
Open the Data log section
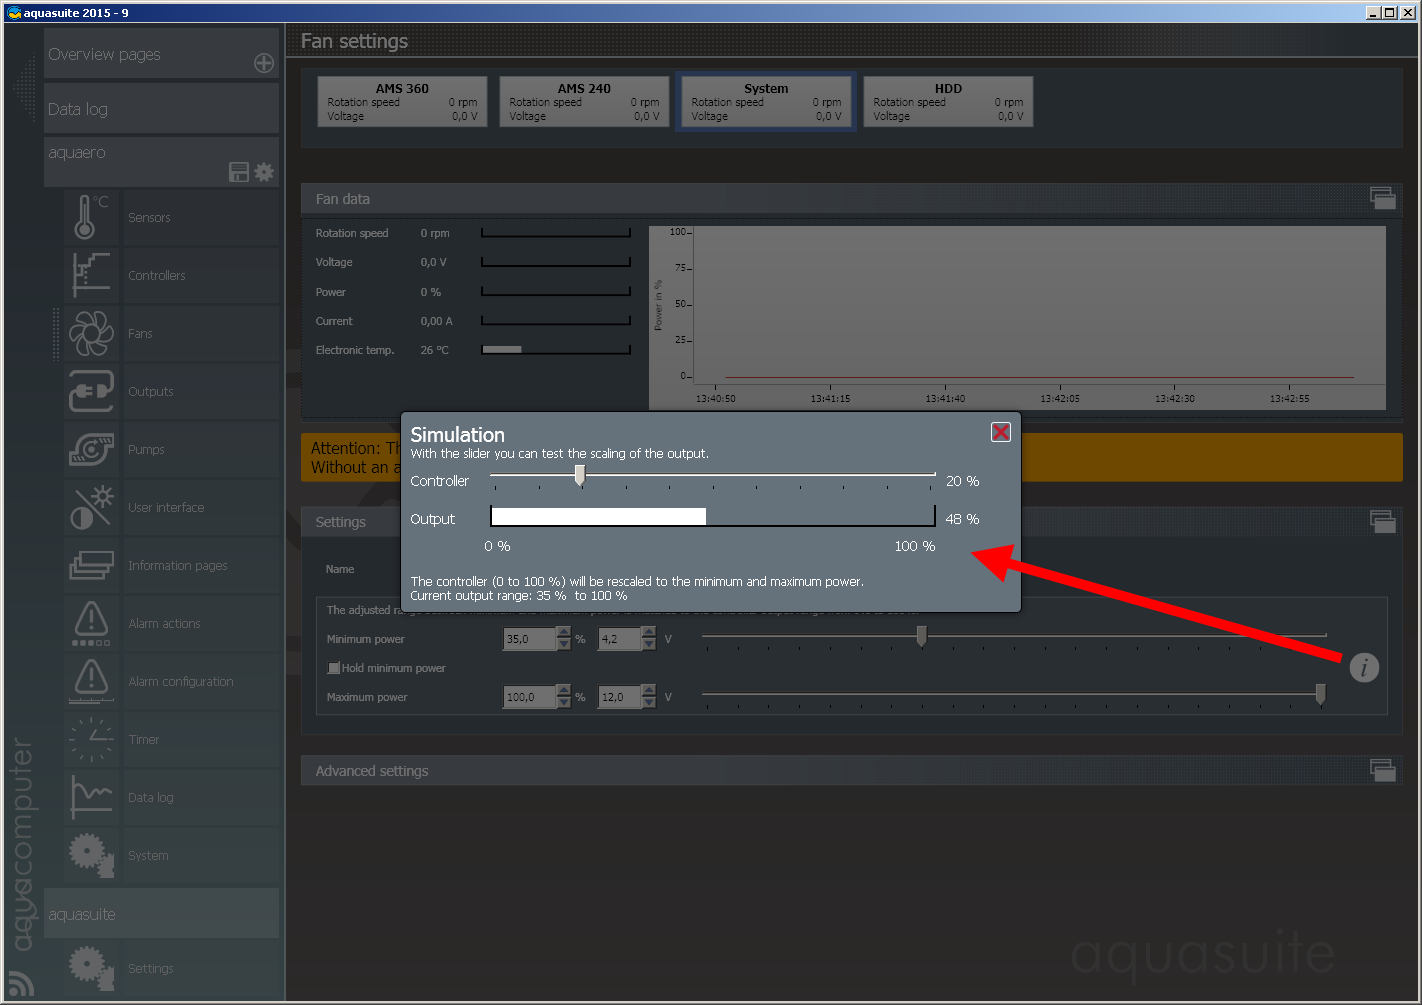160,109
